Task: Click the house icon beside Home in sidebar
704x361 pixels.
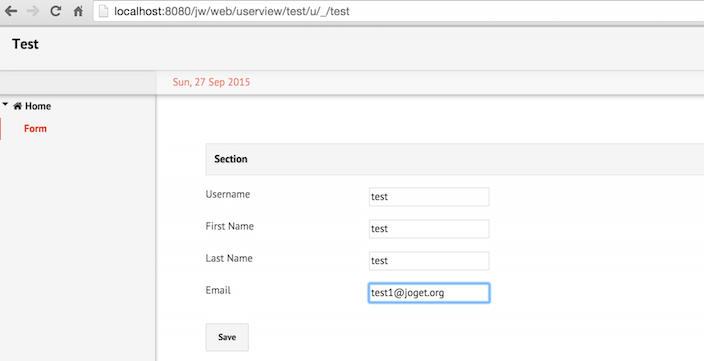Action: pyautogui.click(x=18, y=106)
